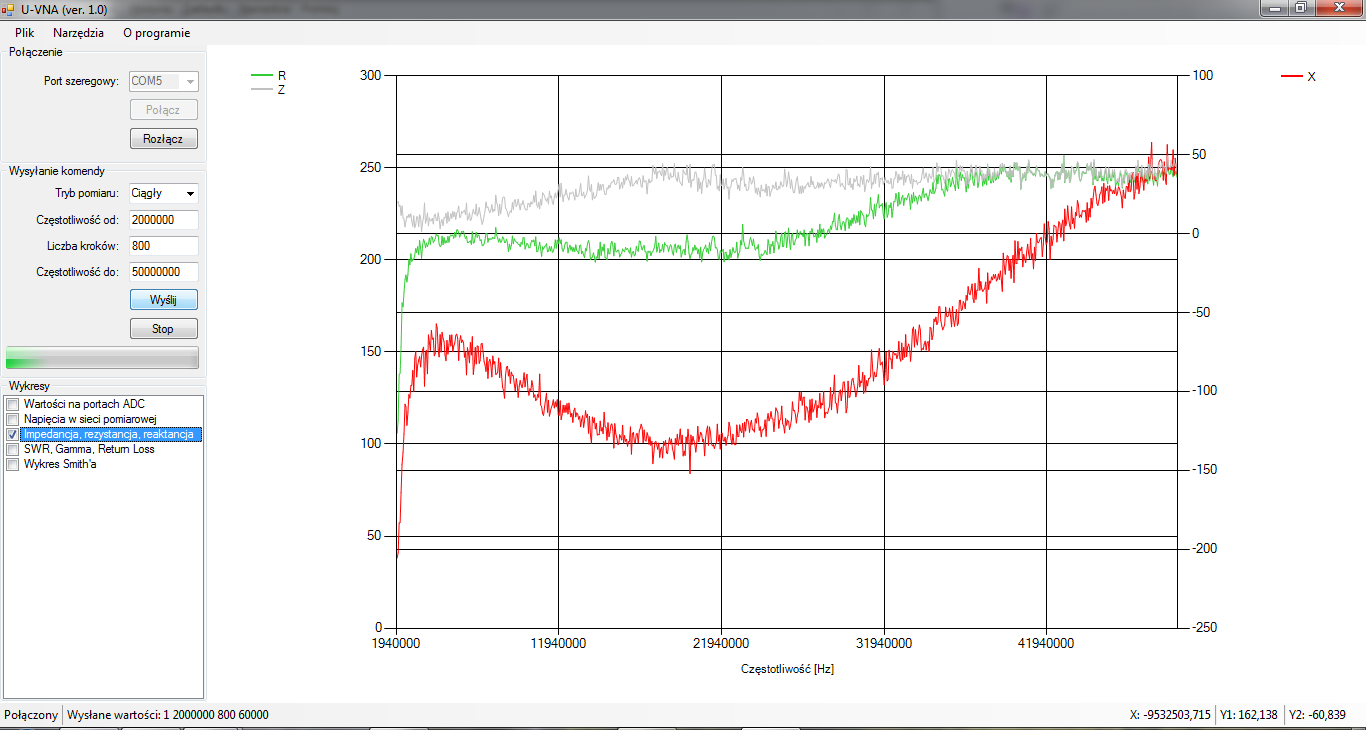
Task: Click the 'Liczba kroków' input field
Action: click(163, 246)
